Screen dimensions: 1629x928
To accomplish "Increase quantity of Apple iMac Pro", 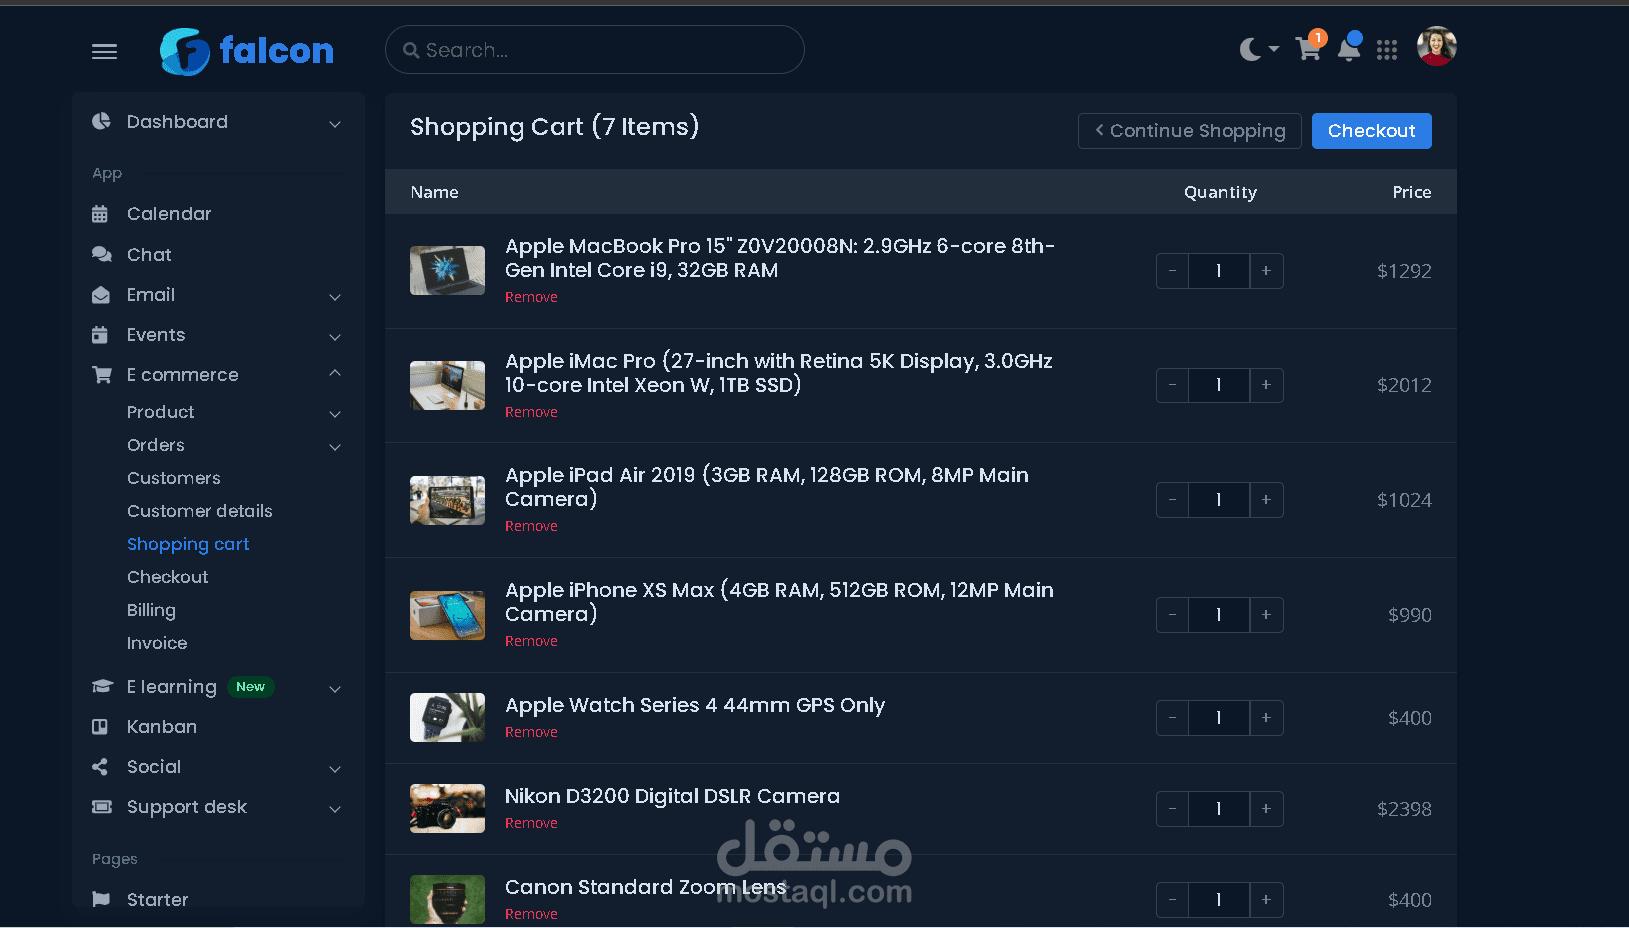I will 1266,385.
